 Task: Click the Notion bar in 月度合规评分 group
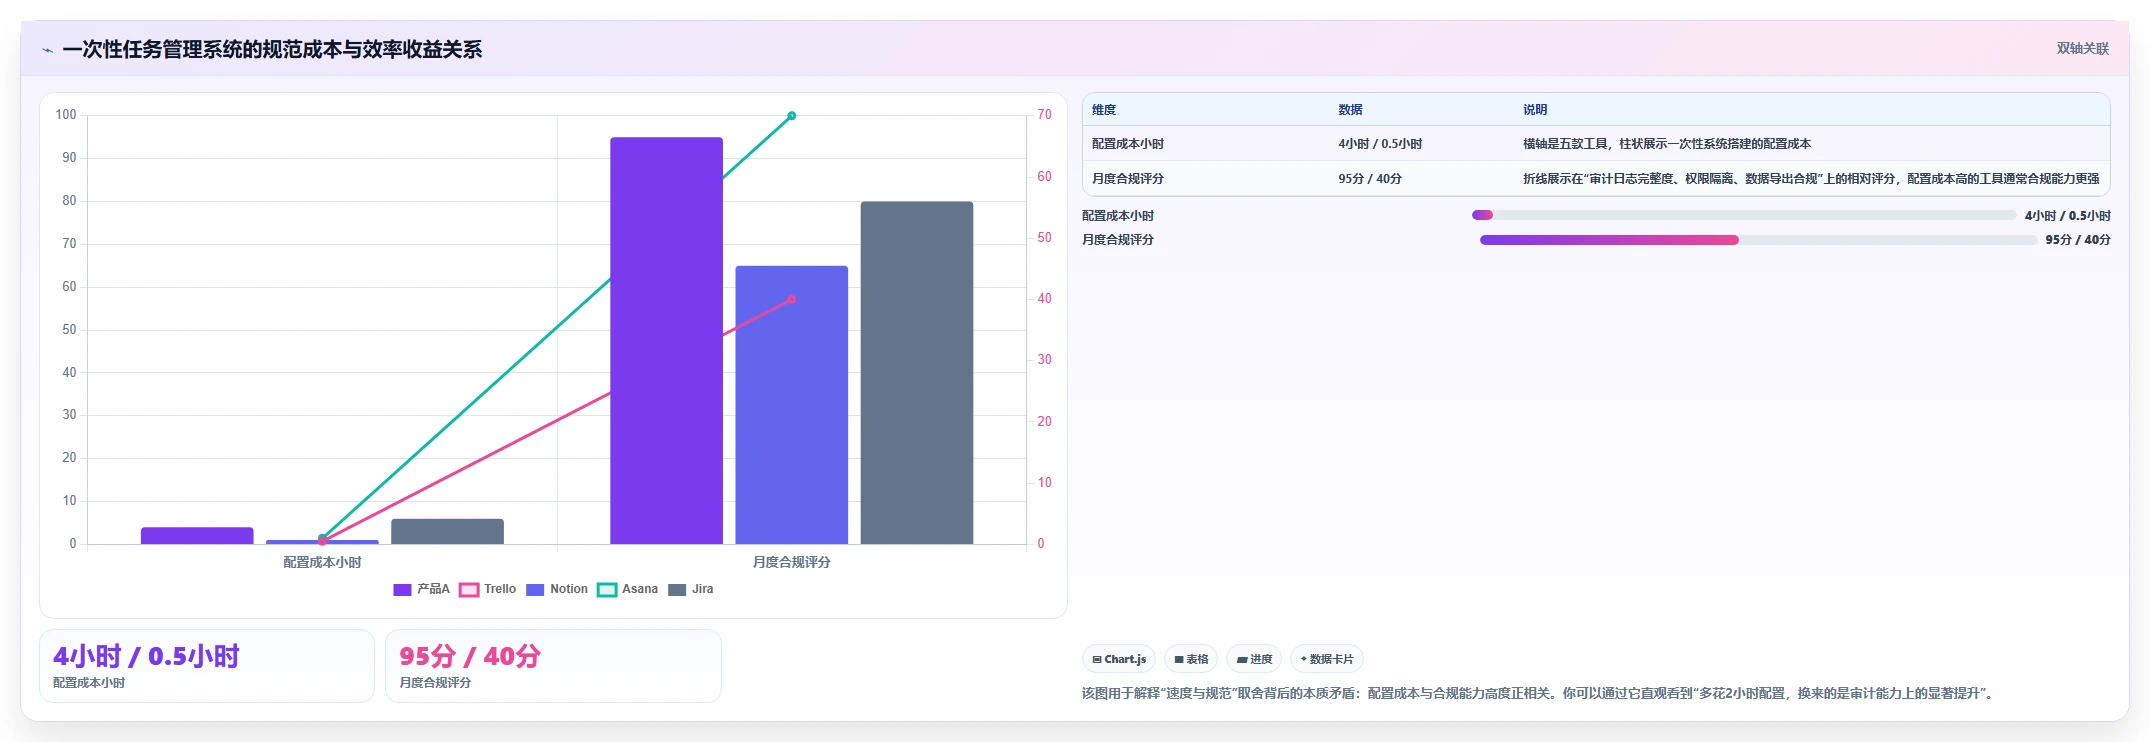tap(792, 405)
